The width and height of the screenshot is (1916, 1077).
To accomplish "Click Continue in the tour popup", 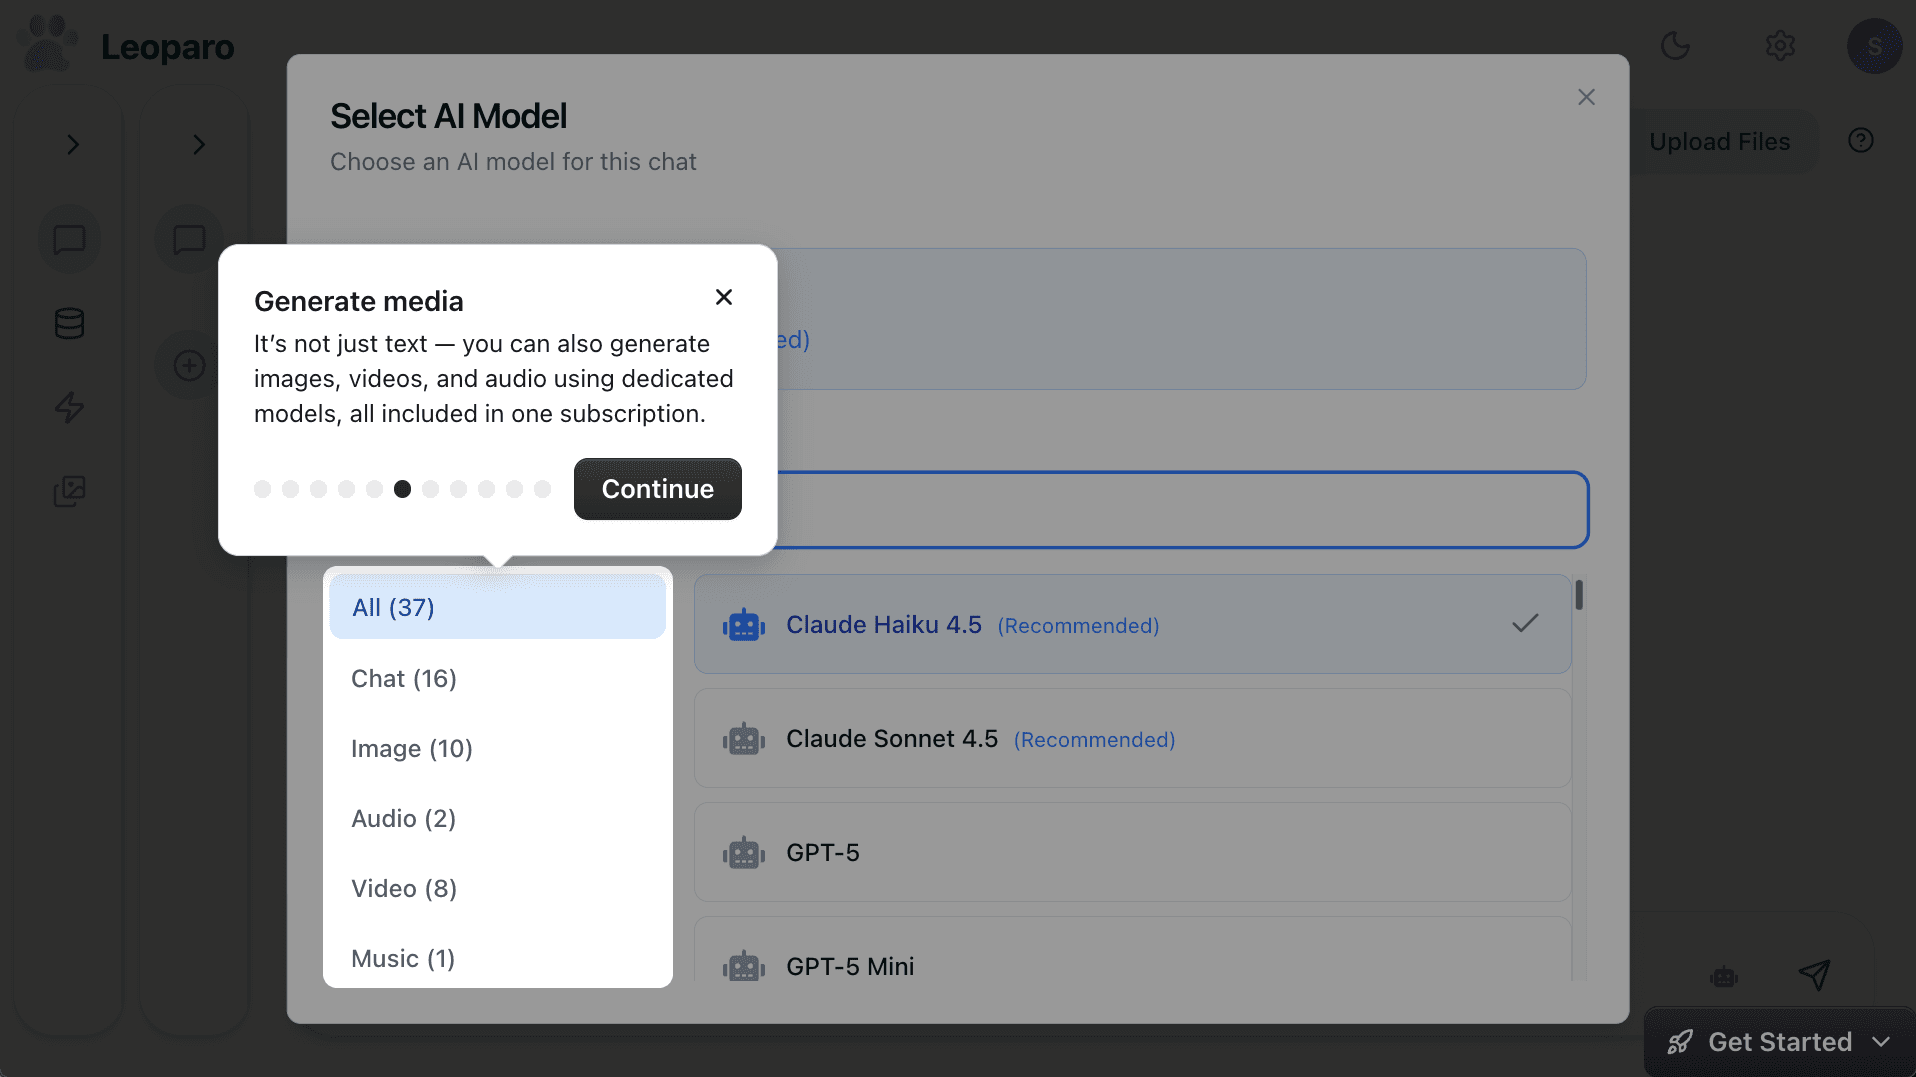I will (x=657, y=489).
